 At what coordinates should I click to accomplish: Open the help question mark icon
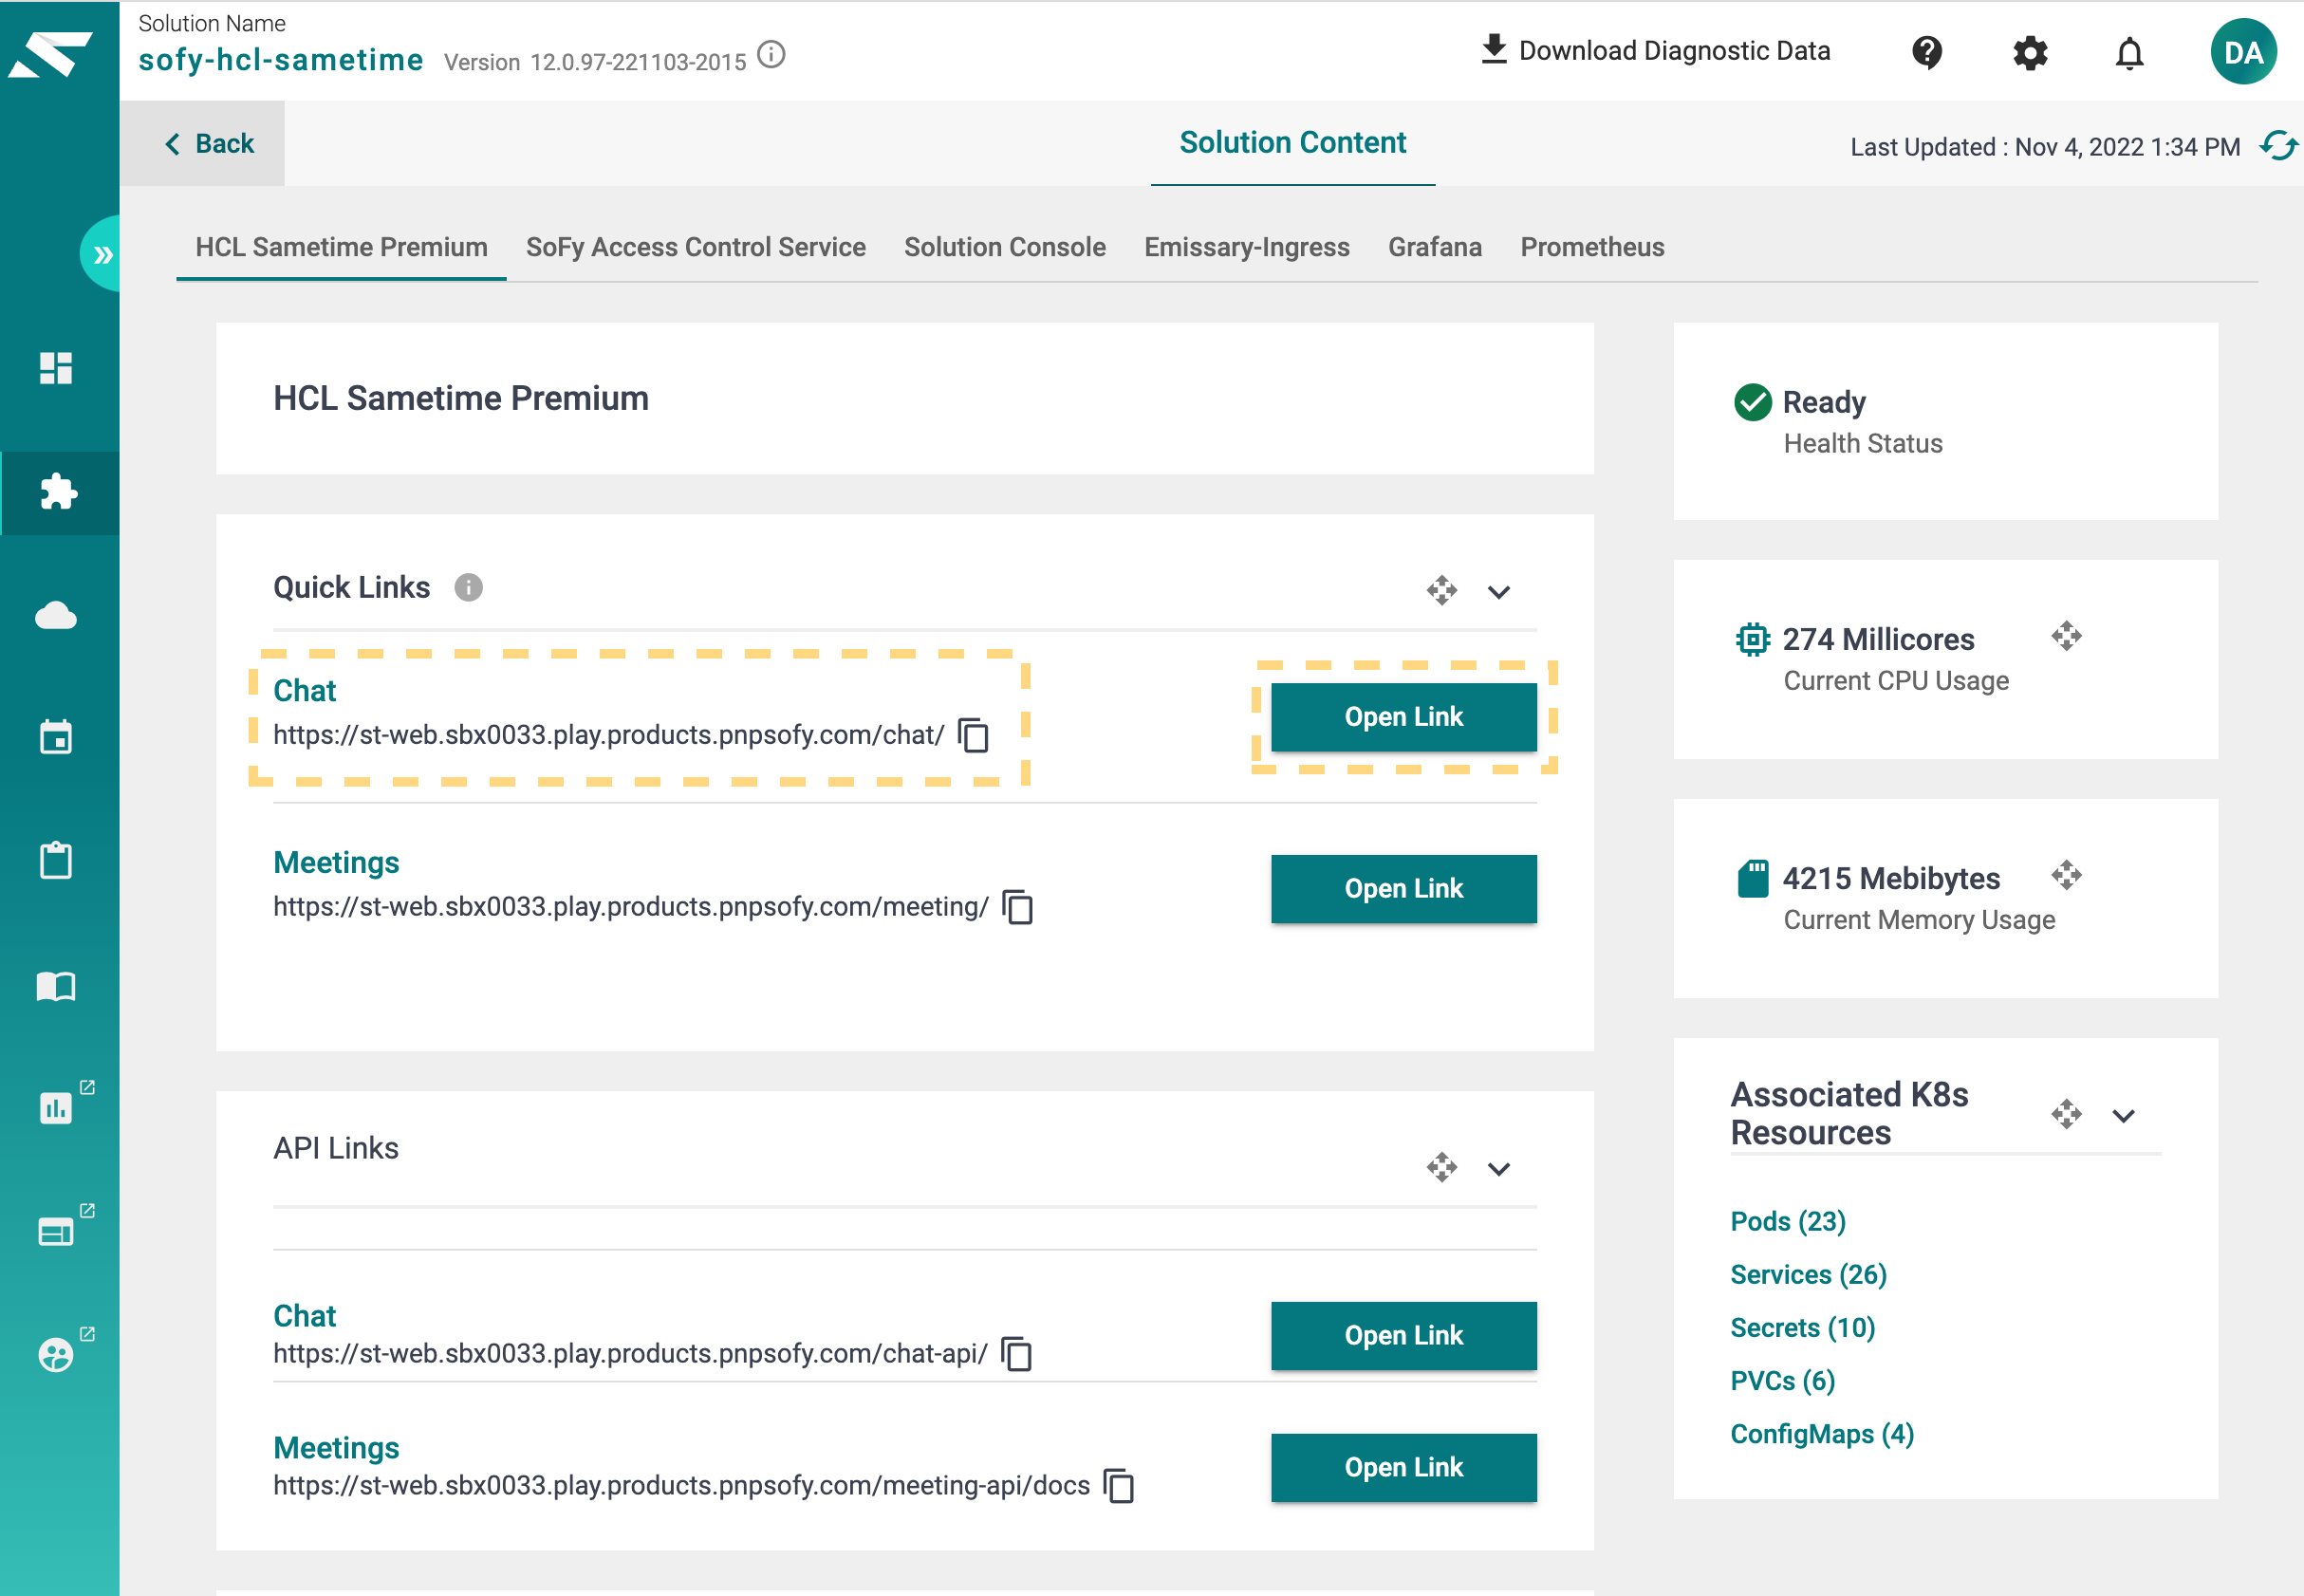click(x=1926, y=51)
